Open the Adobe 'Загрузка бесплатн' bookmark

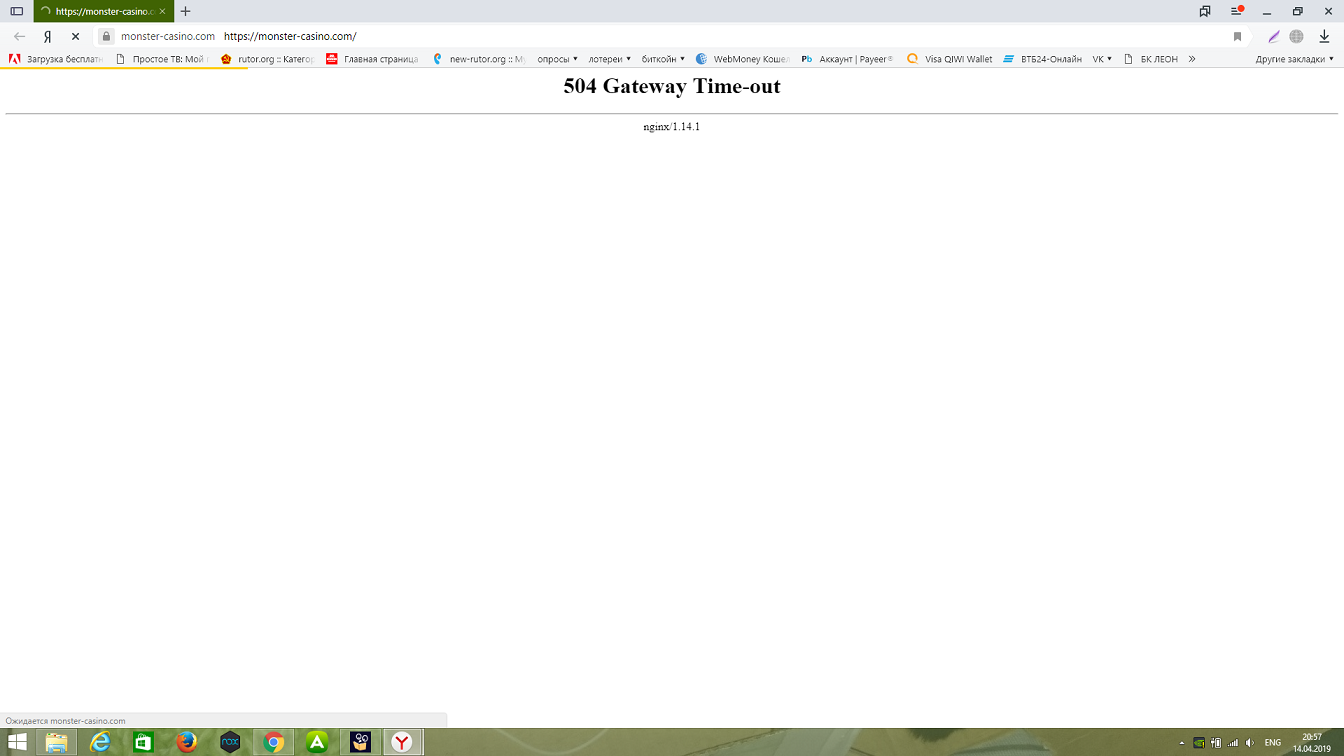tap(56, 59)
